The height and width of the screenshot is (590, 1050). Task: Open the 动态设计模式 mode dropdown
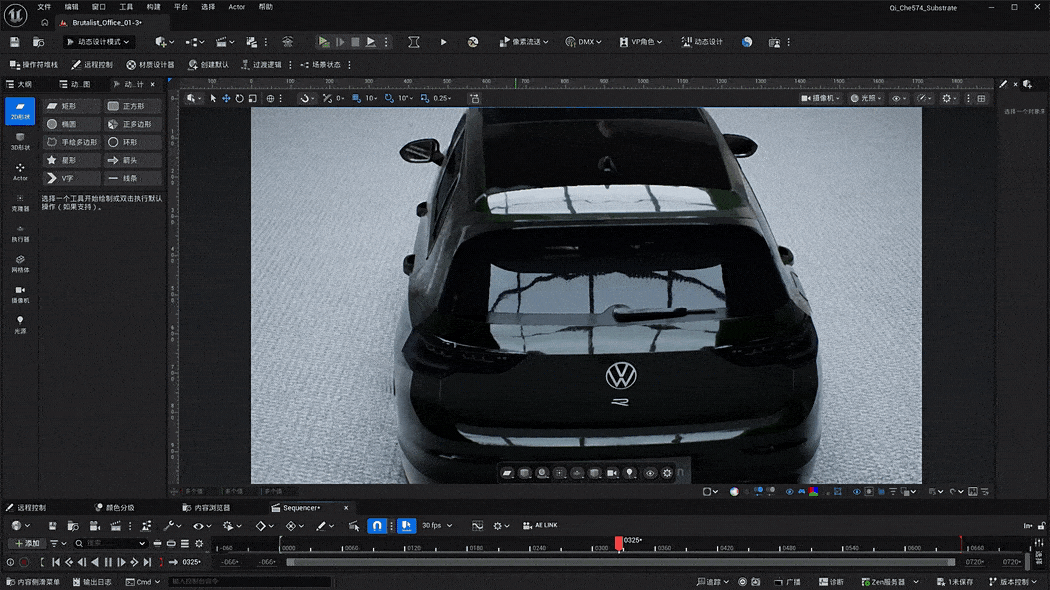click(x=98, y=42)
